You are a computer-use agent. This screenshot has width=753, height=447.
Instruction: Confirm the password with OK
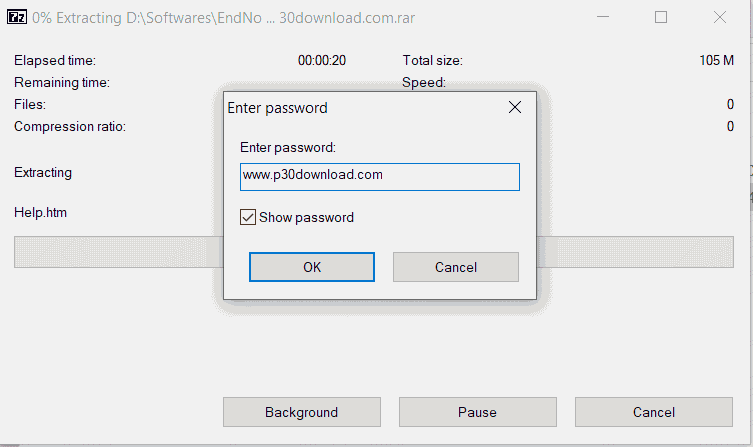click(312, 267)
